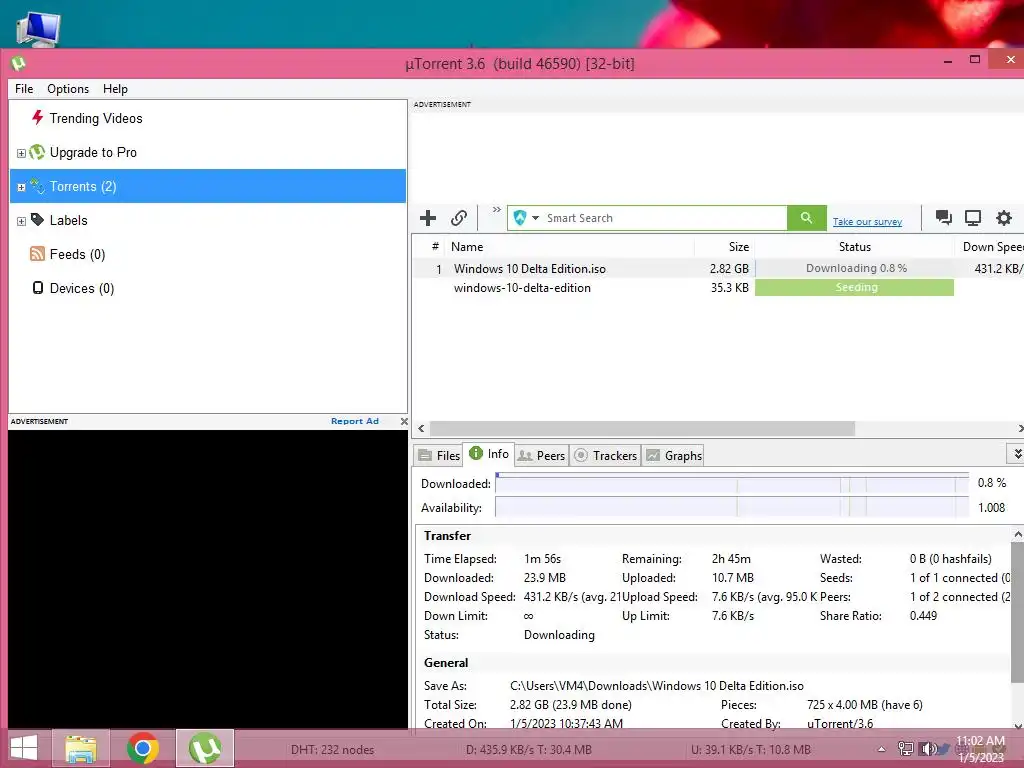Click the Downloaded pieces progress bar

click(732, 483)
